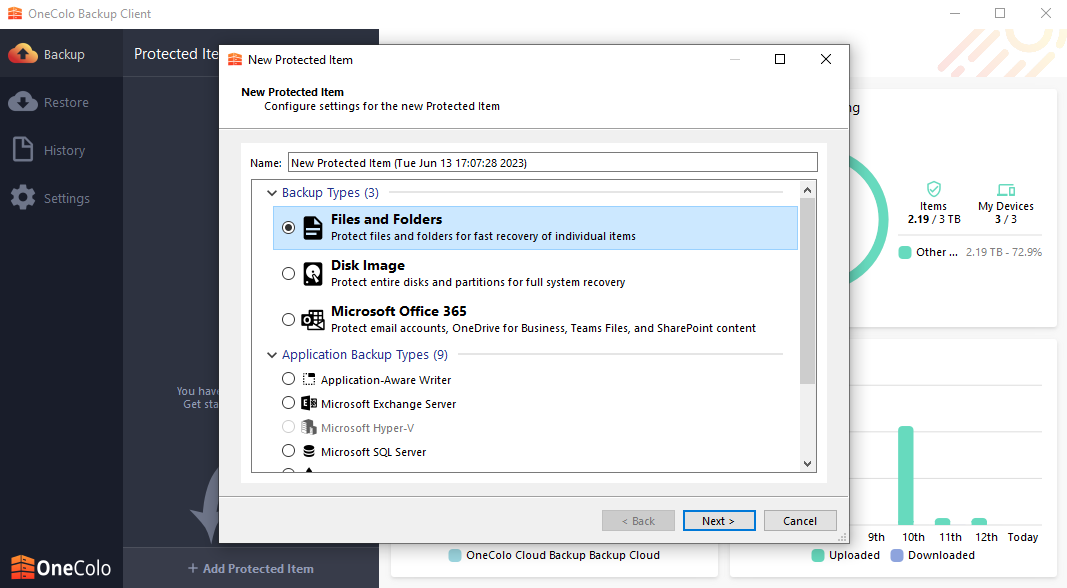Select the Files and Folders radio button

coord(289,227)
